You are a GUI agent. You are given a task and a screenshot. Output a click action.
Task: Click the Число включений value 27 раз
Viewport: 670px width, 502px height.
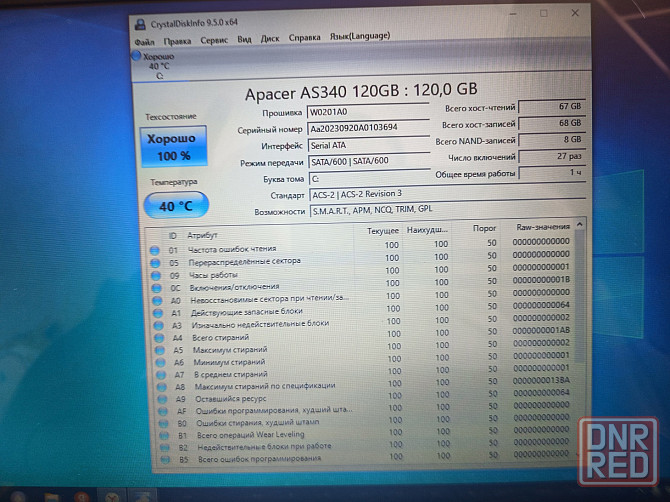(552, 156)
